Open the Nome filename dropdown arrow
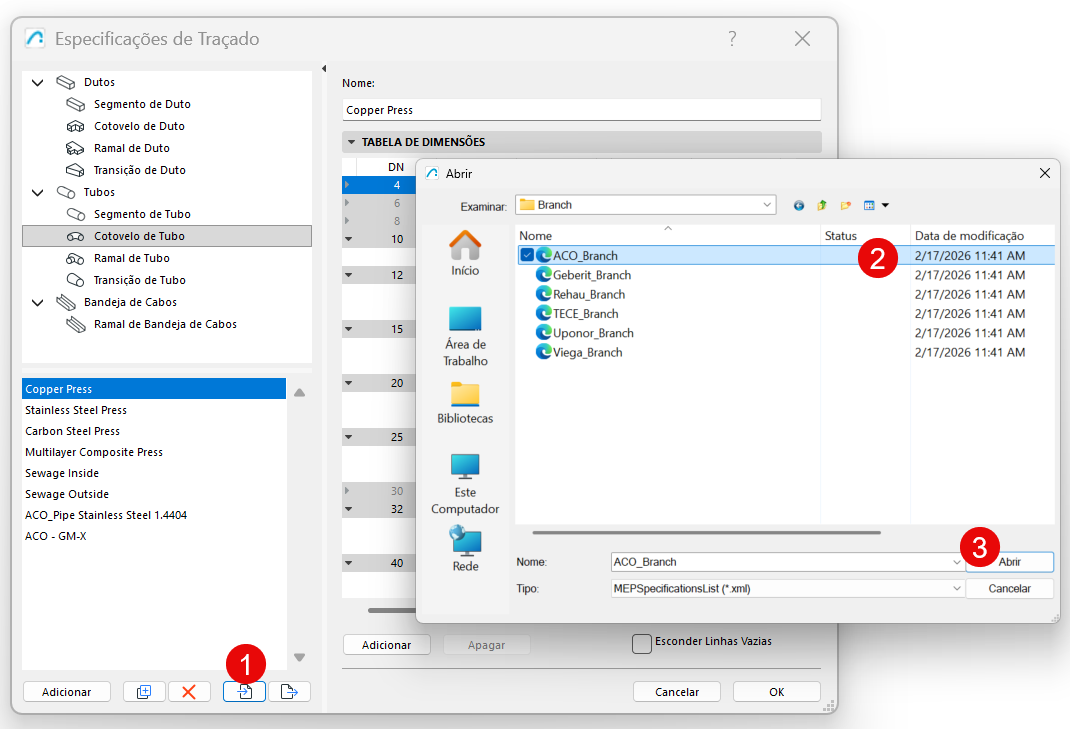 956,562
